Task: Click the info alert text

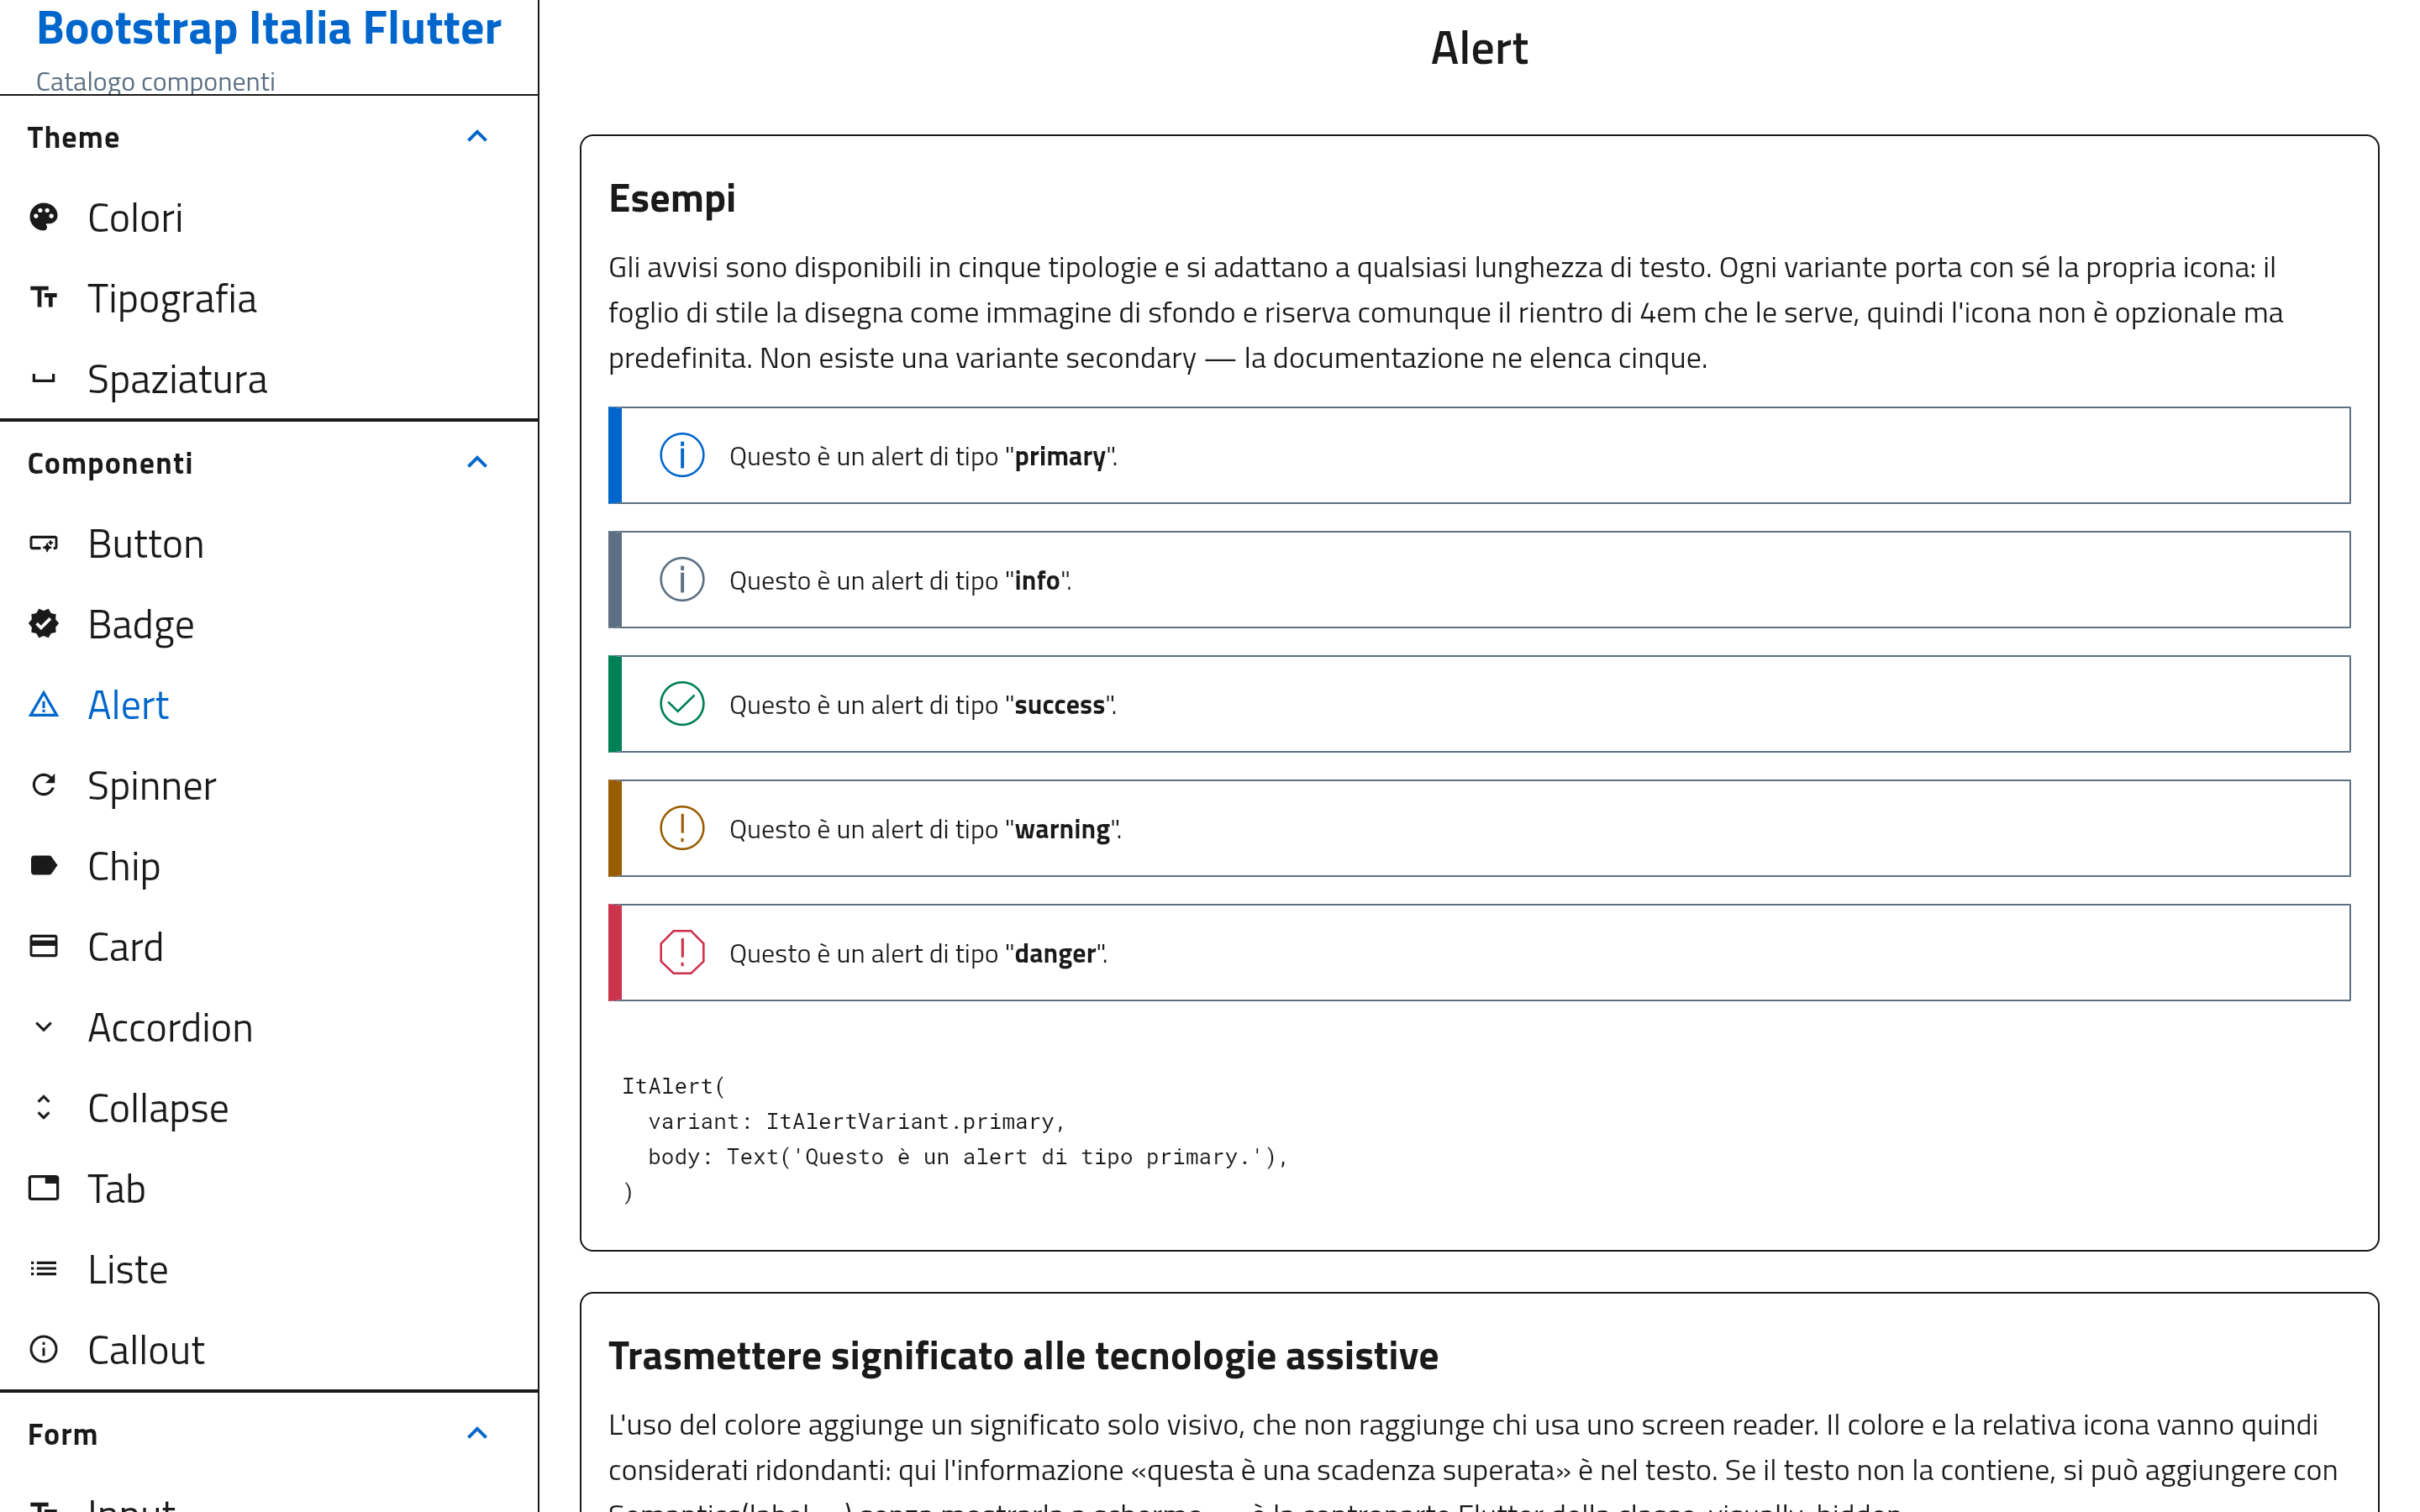Action: [900, 580]
